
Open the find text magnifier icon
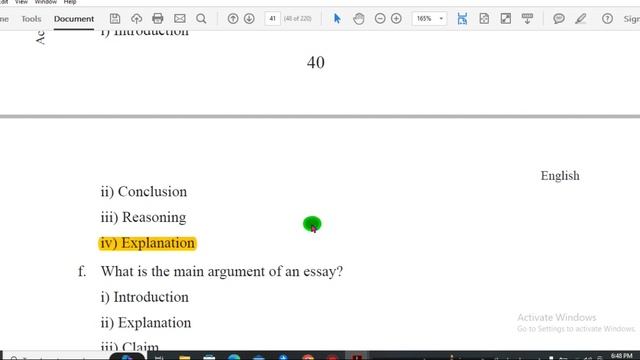click(x=201, y=18)
